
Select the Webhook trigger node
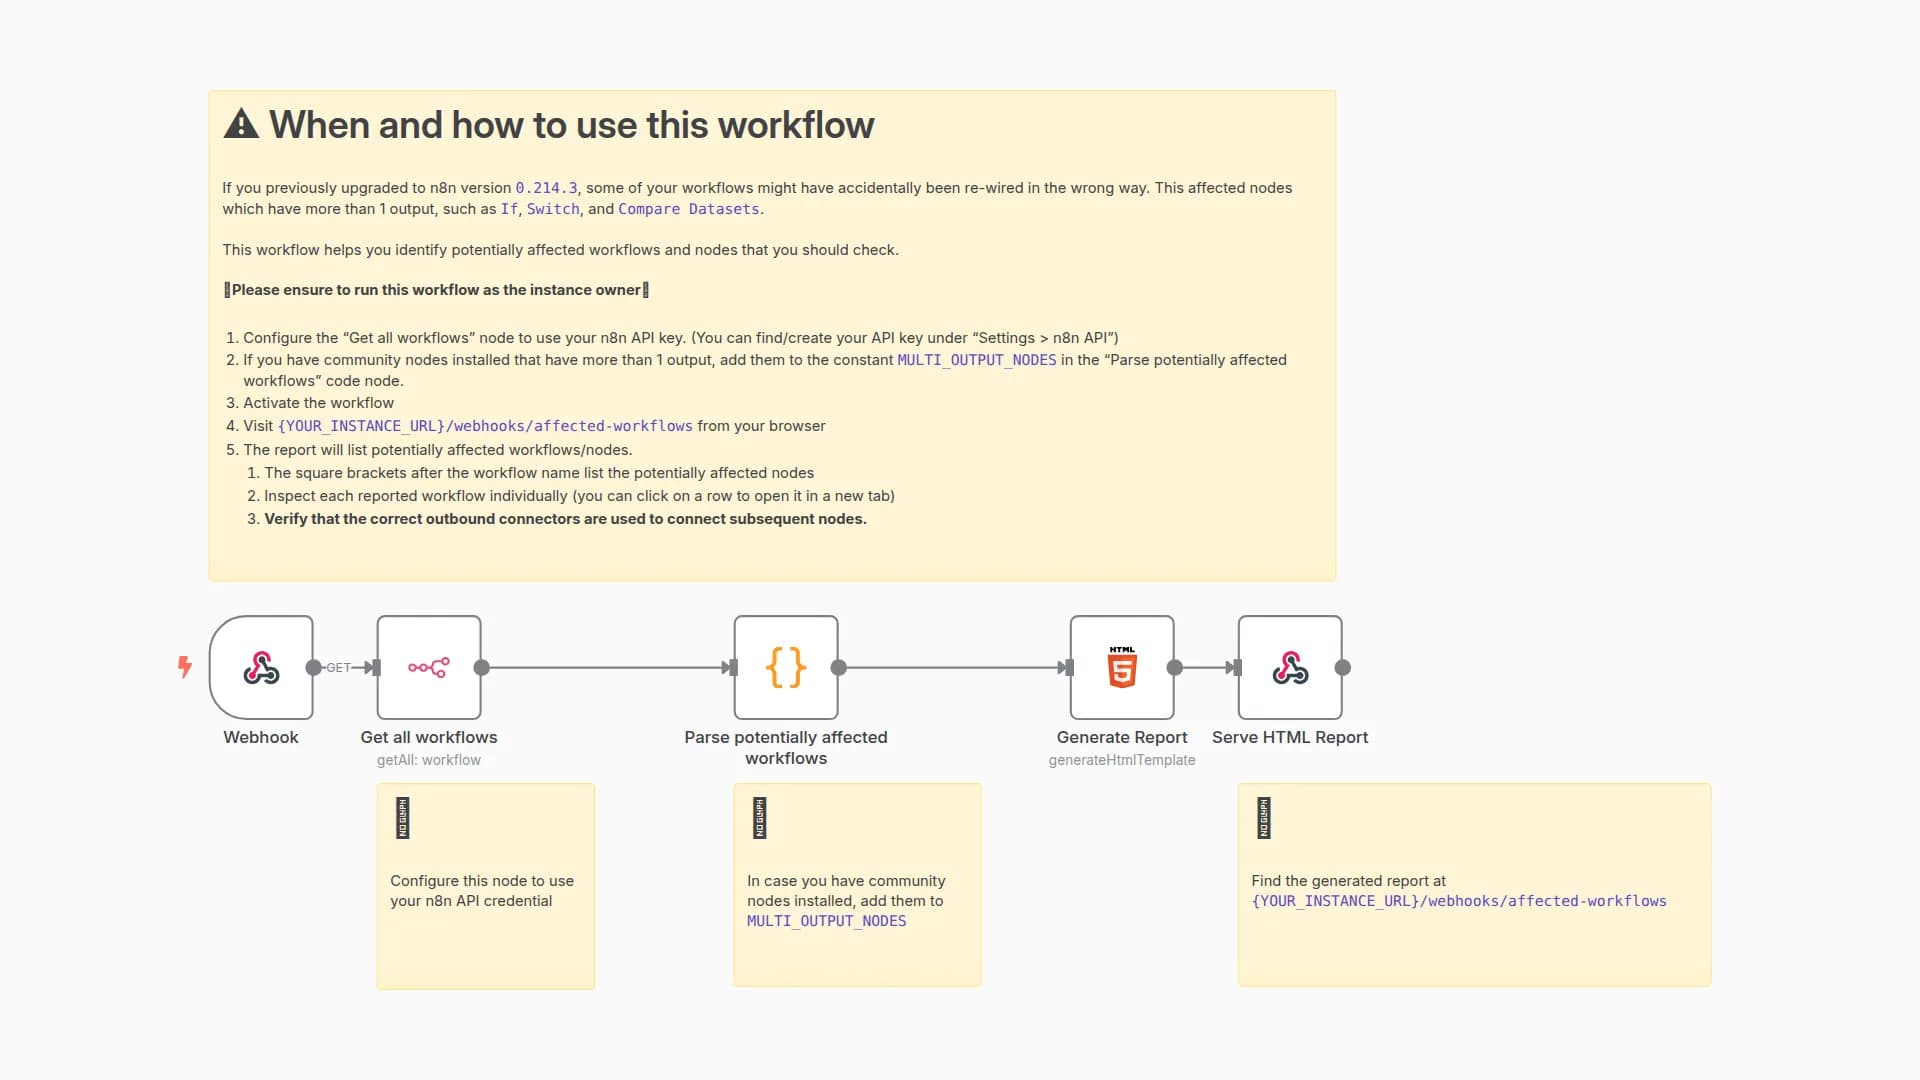pyautogui.click(x=261, y=667)
